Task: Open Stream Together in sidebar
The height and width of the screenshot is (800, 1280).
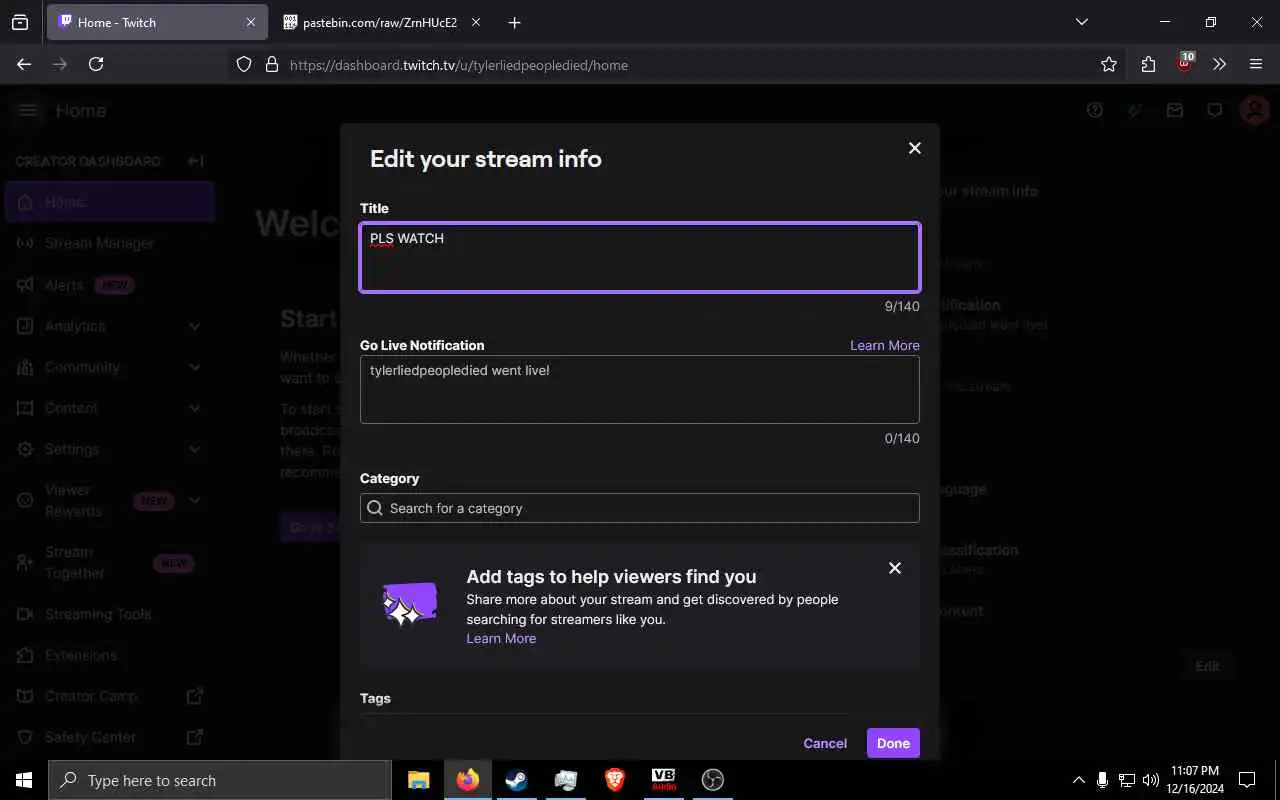Action: [x=108, y=562]
